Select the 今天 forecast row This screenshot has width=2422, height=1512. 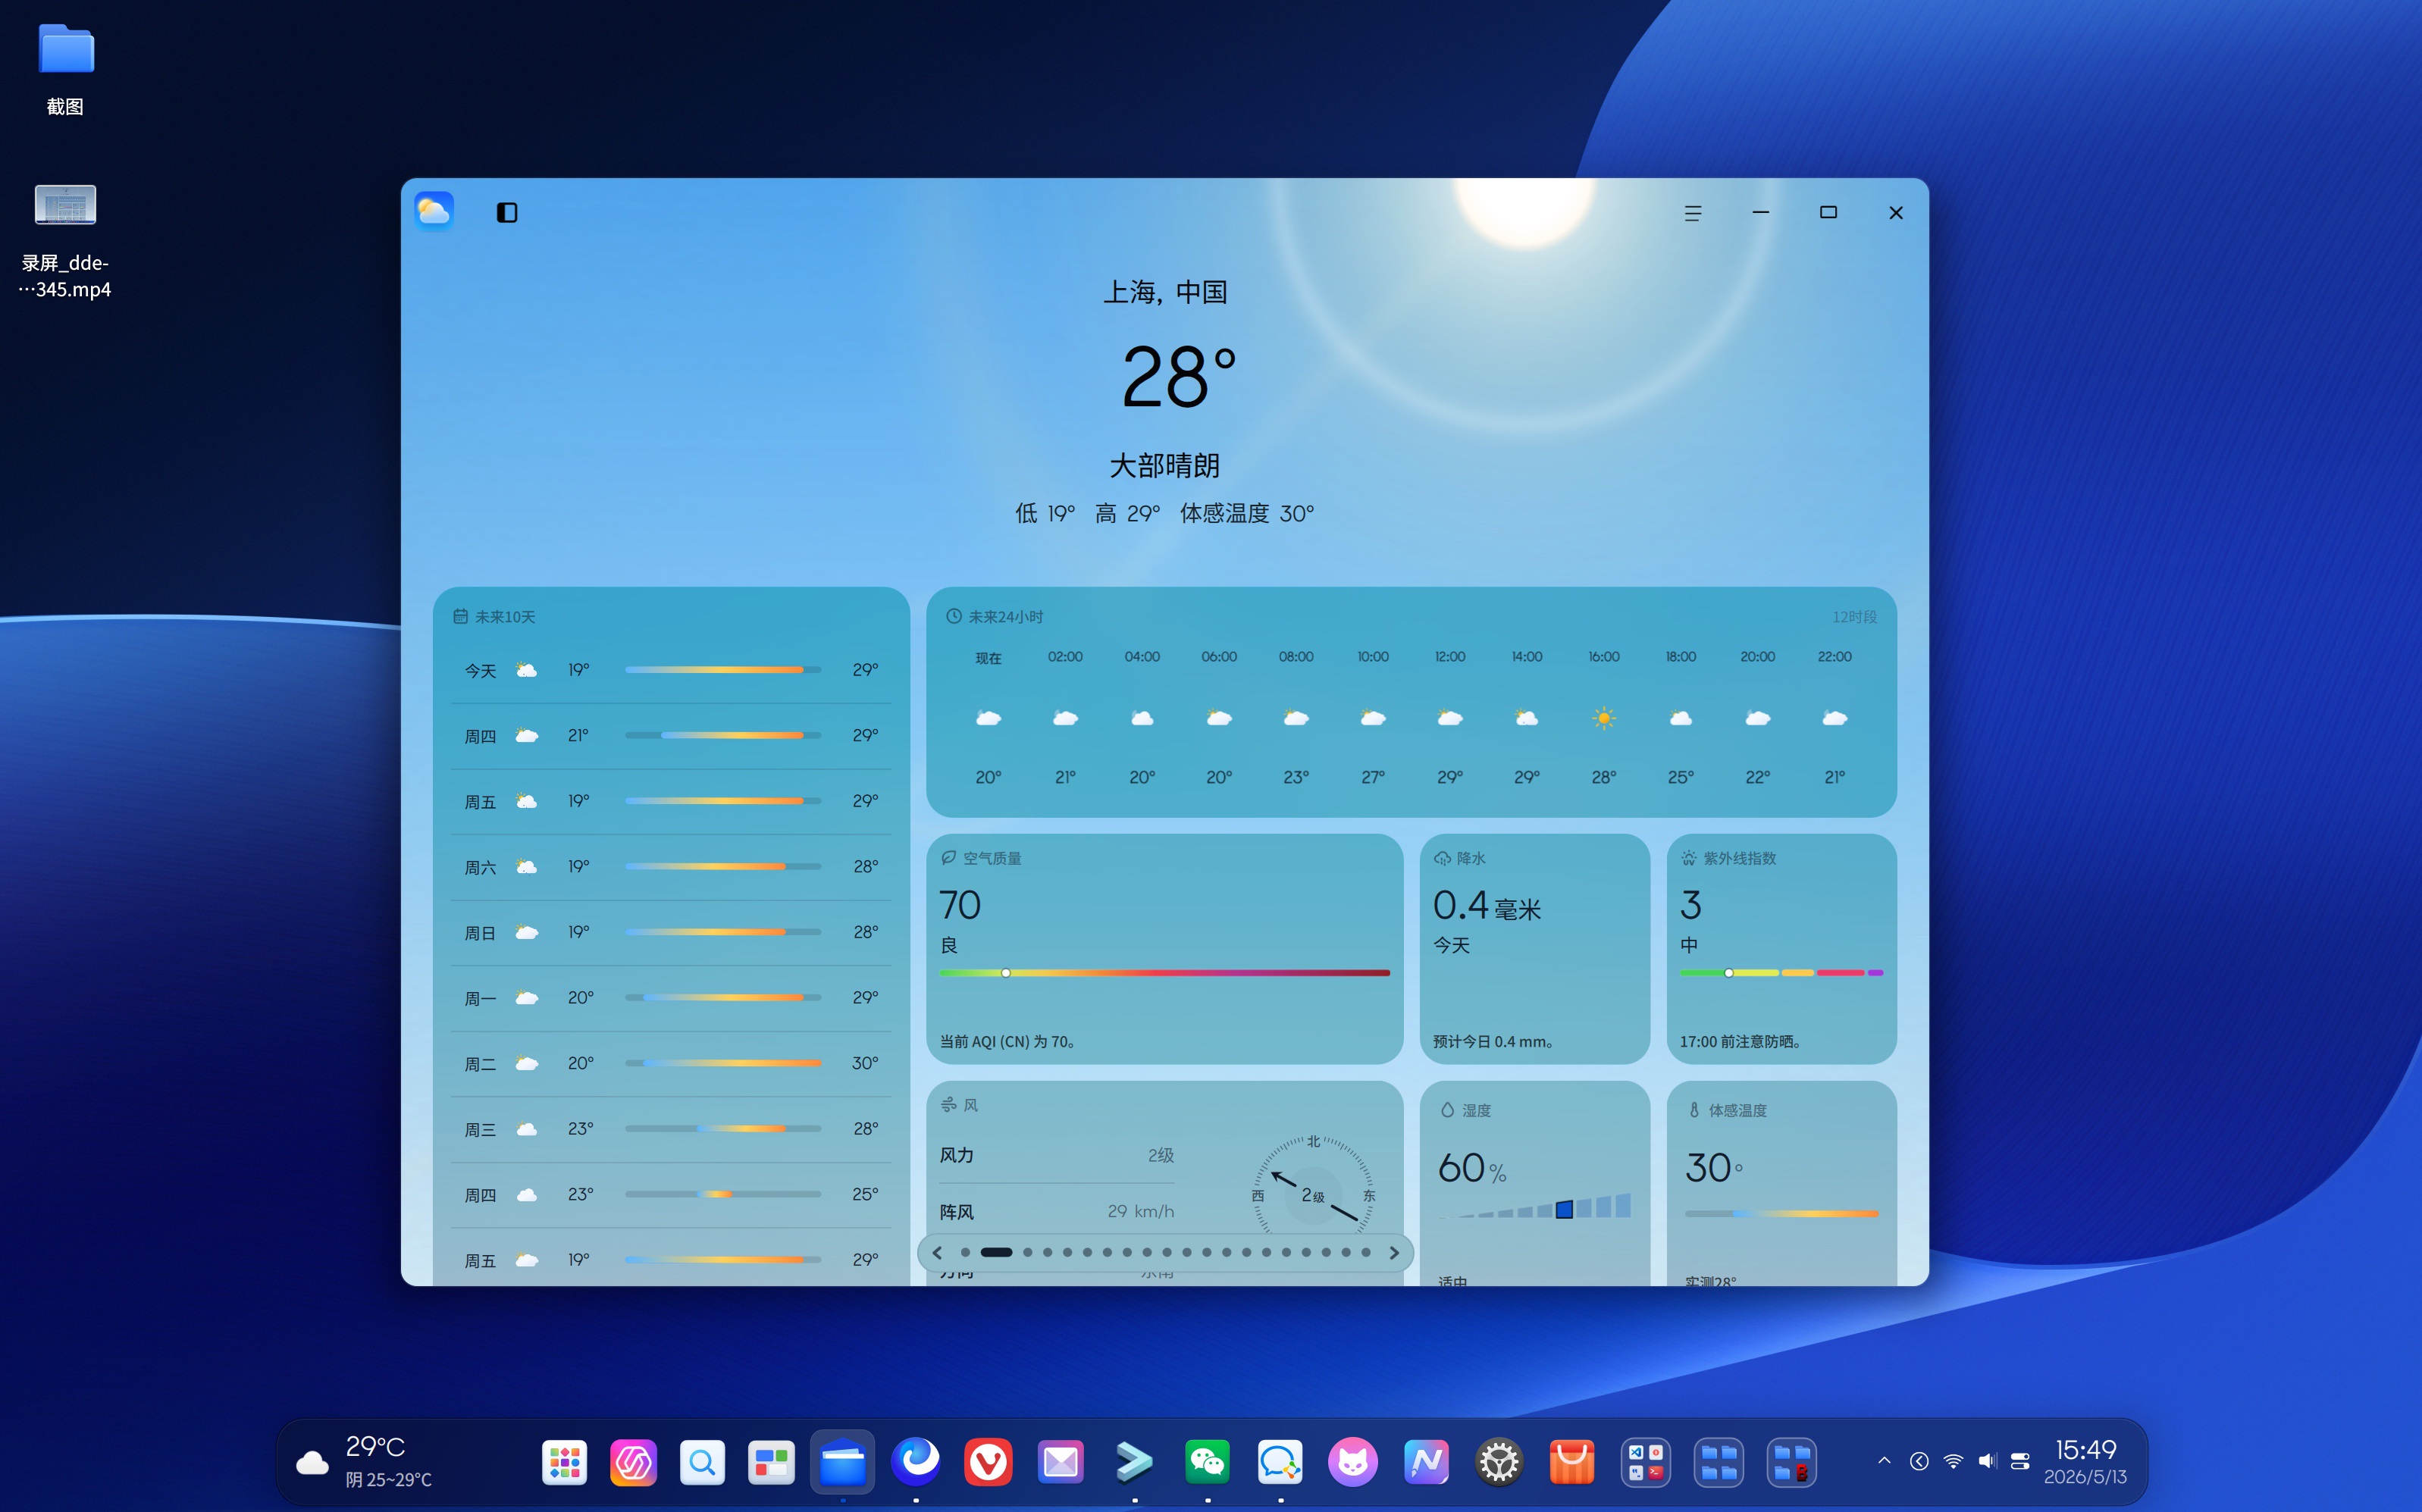pyautogui.click(x=671, y=670)
